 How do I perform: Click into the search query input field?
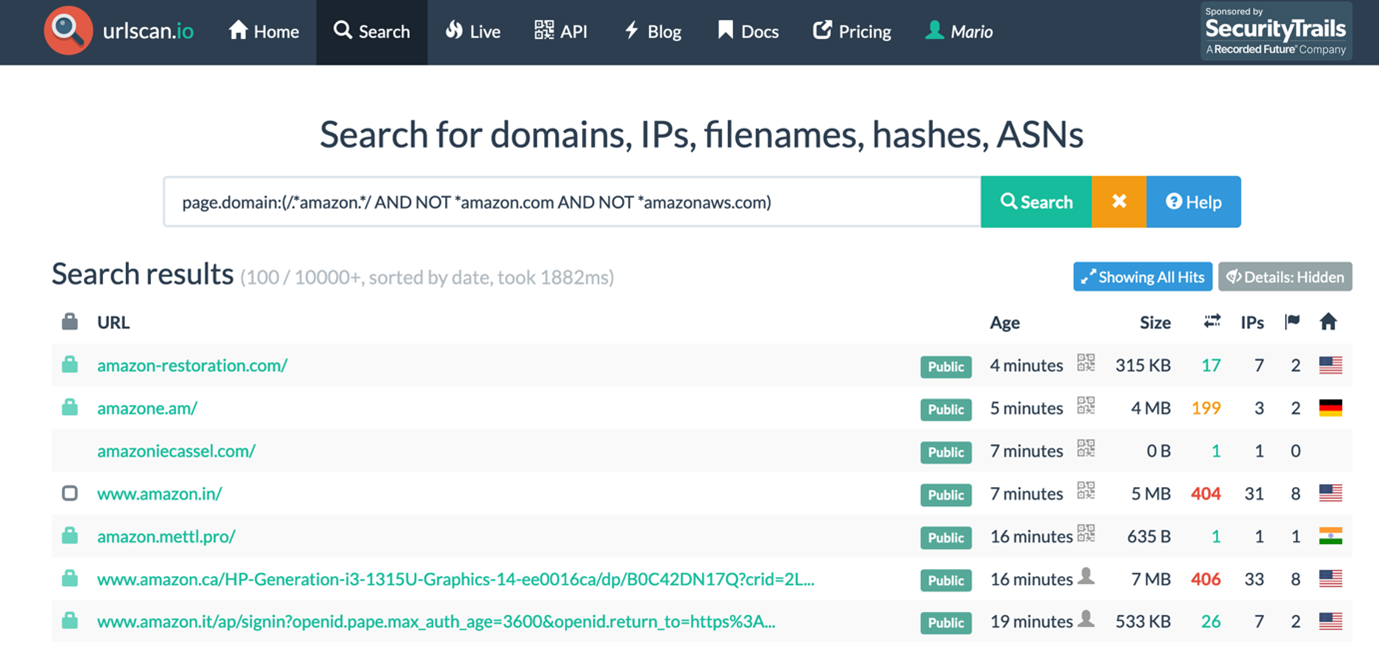click(572, 202)
